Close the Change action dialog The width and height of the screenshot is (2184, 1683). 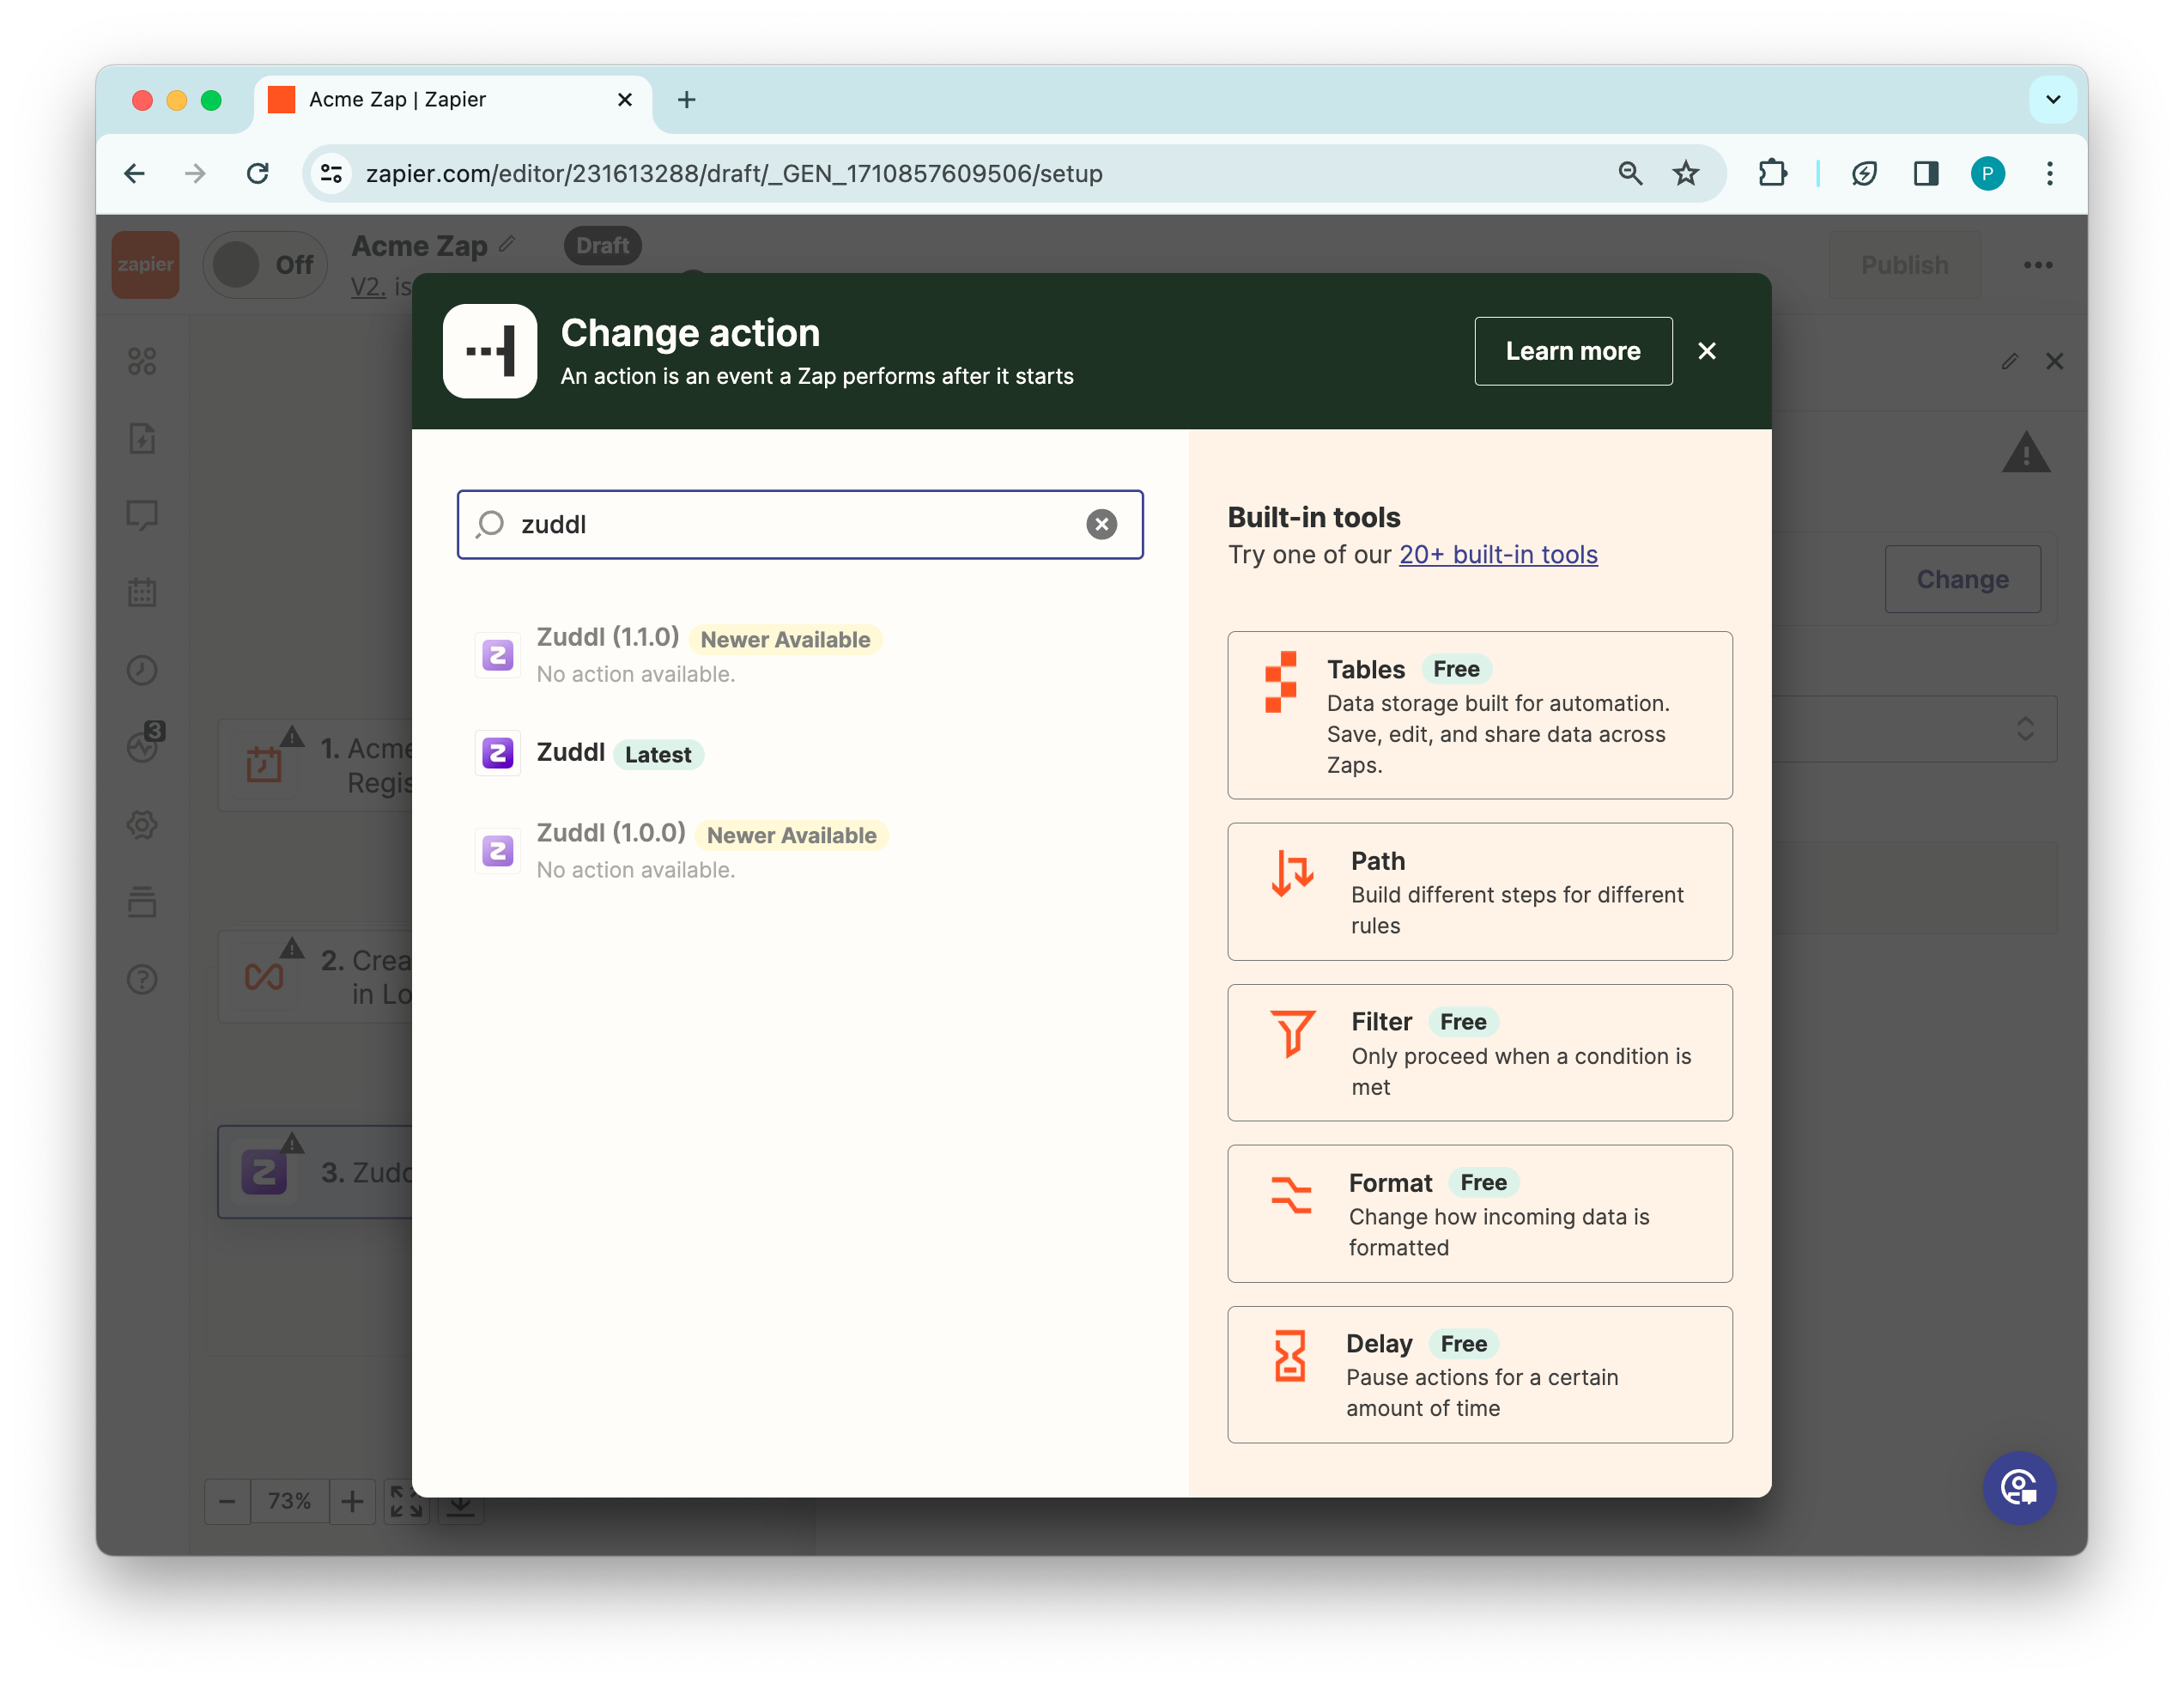(x=1707, y=351)
